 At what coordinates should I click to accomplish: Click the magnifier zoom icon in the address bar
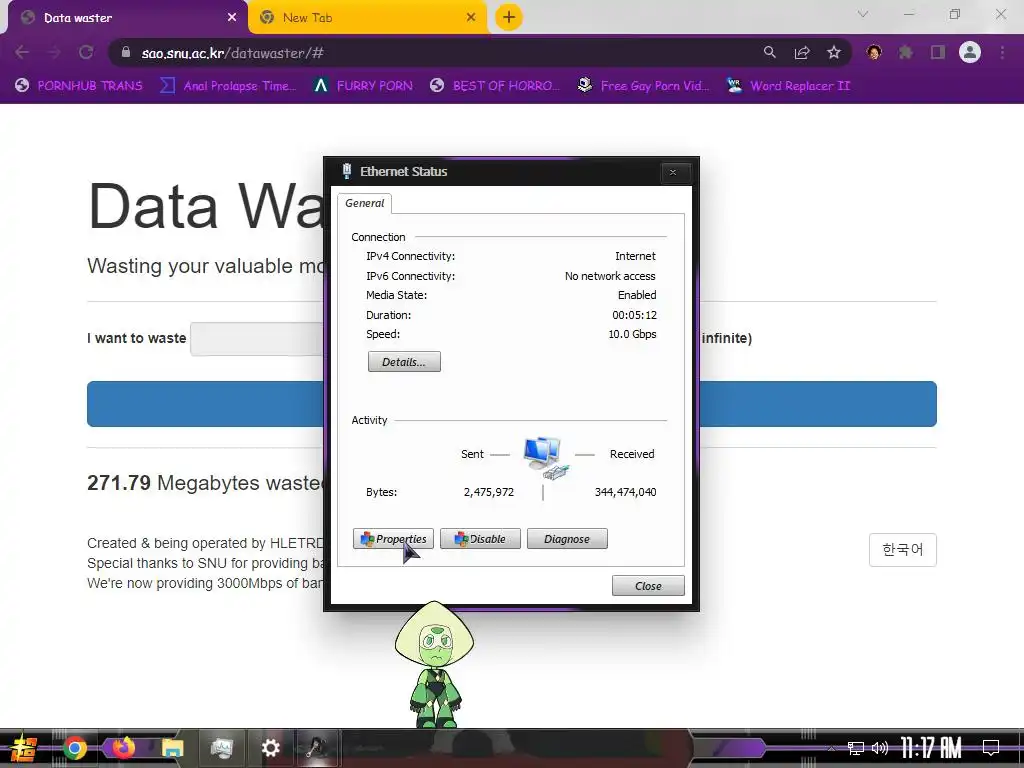click(x=770, y=52)
